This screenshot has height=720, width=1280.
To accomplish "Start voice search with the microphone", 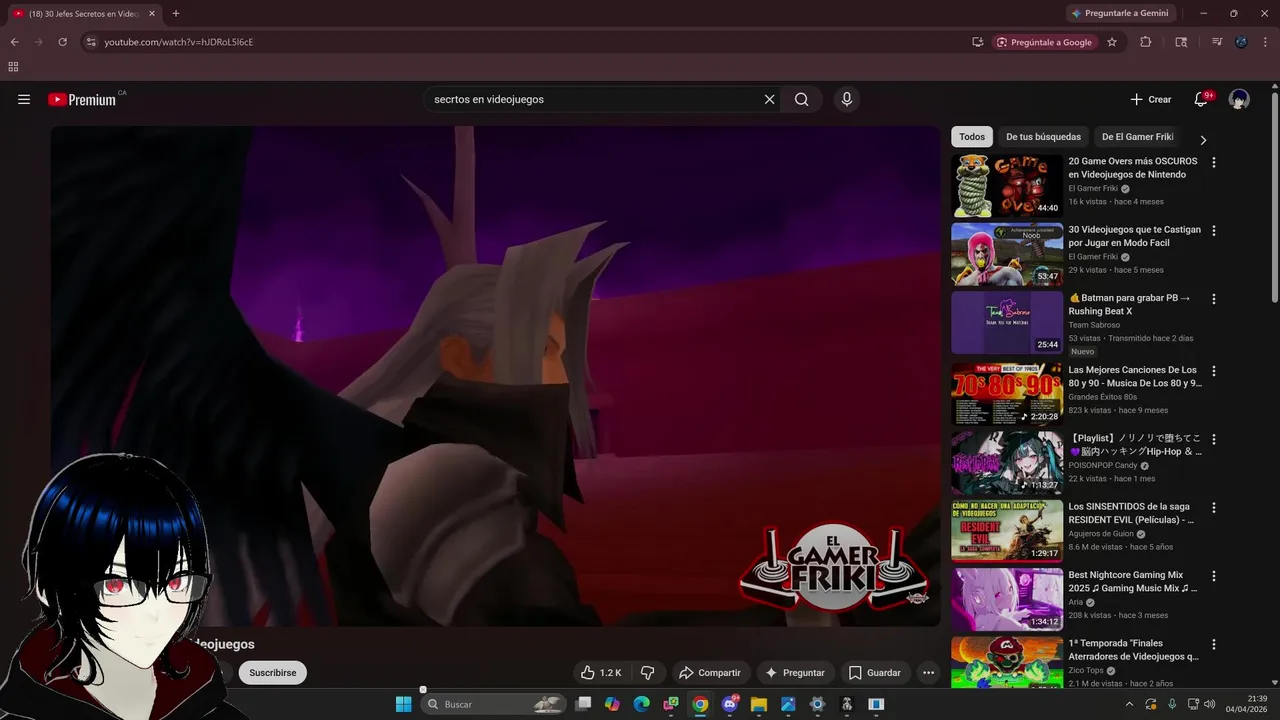I will [847, 99].
